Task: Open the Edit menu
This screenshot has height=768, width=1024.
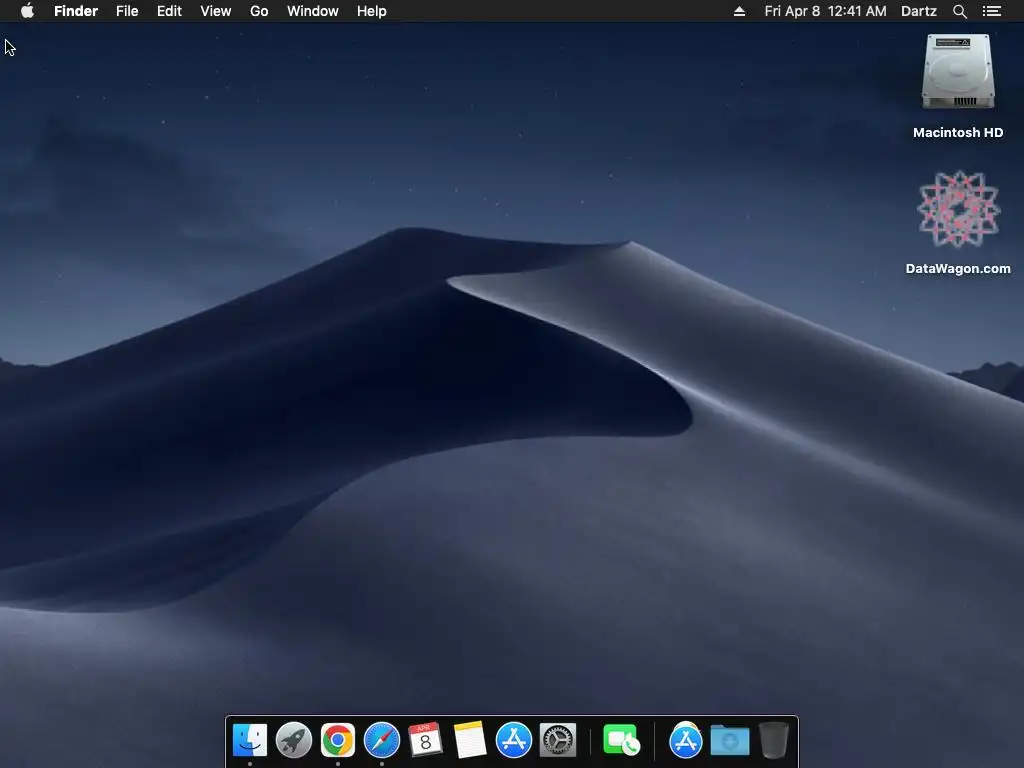Action: [x=169, y=11]
